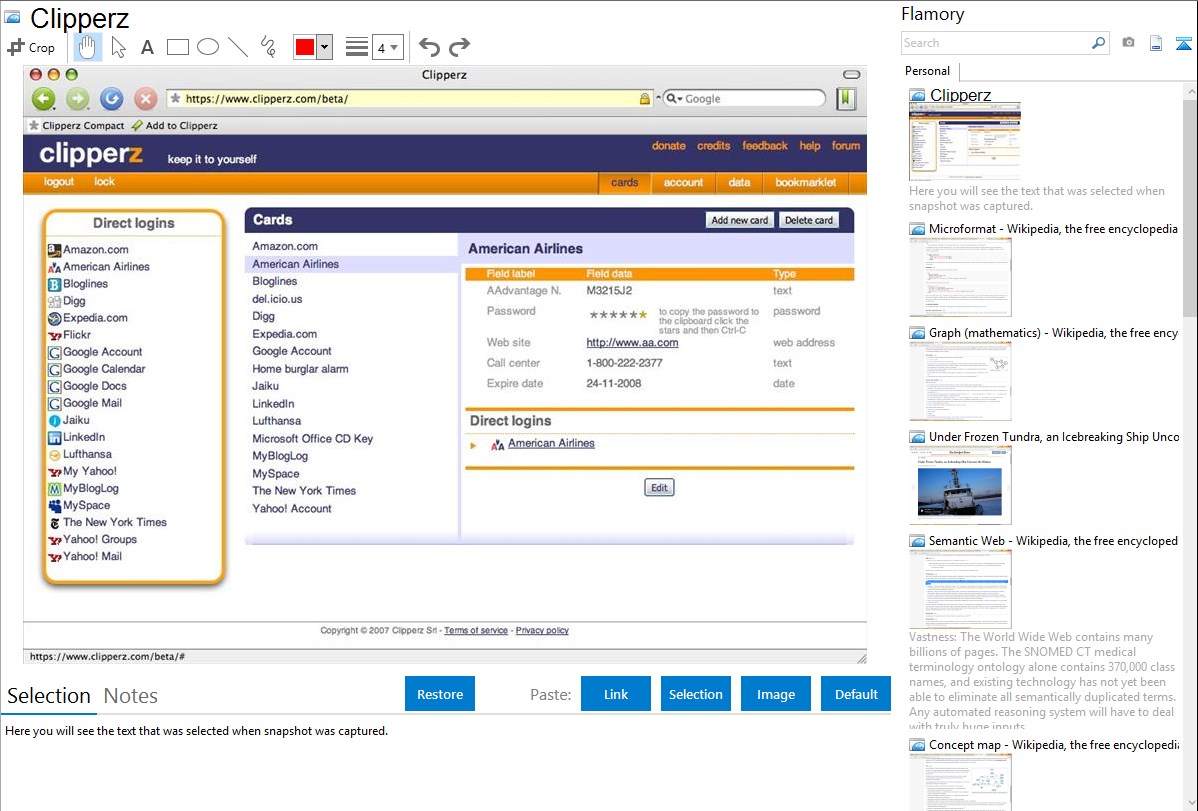This screenshot has height=811, width=1198.
Task: Focus the Flamory search field
Action: click(996, 43)
